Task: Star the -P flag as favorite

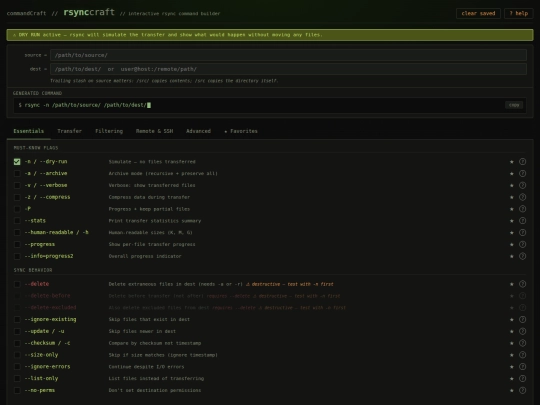Action: pyautogui.click(x=511, y=209)
